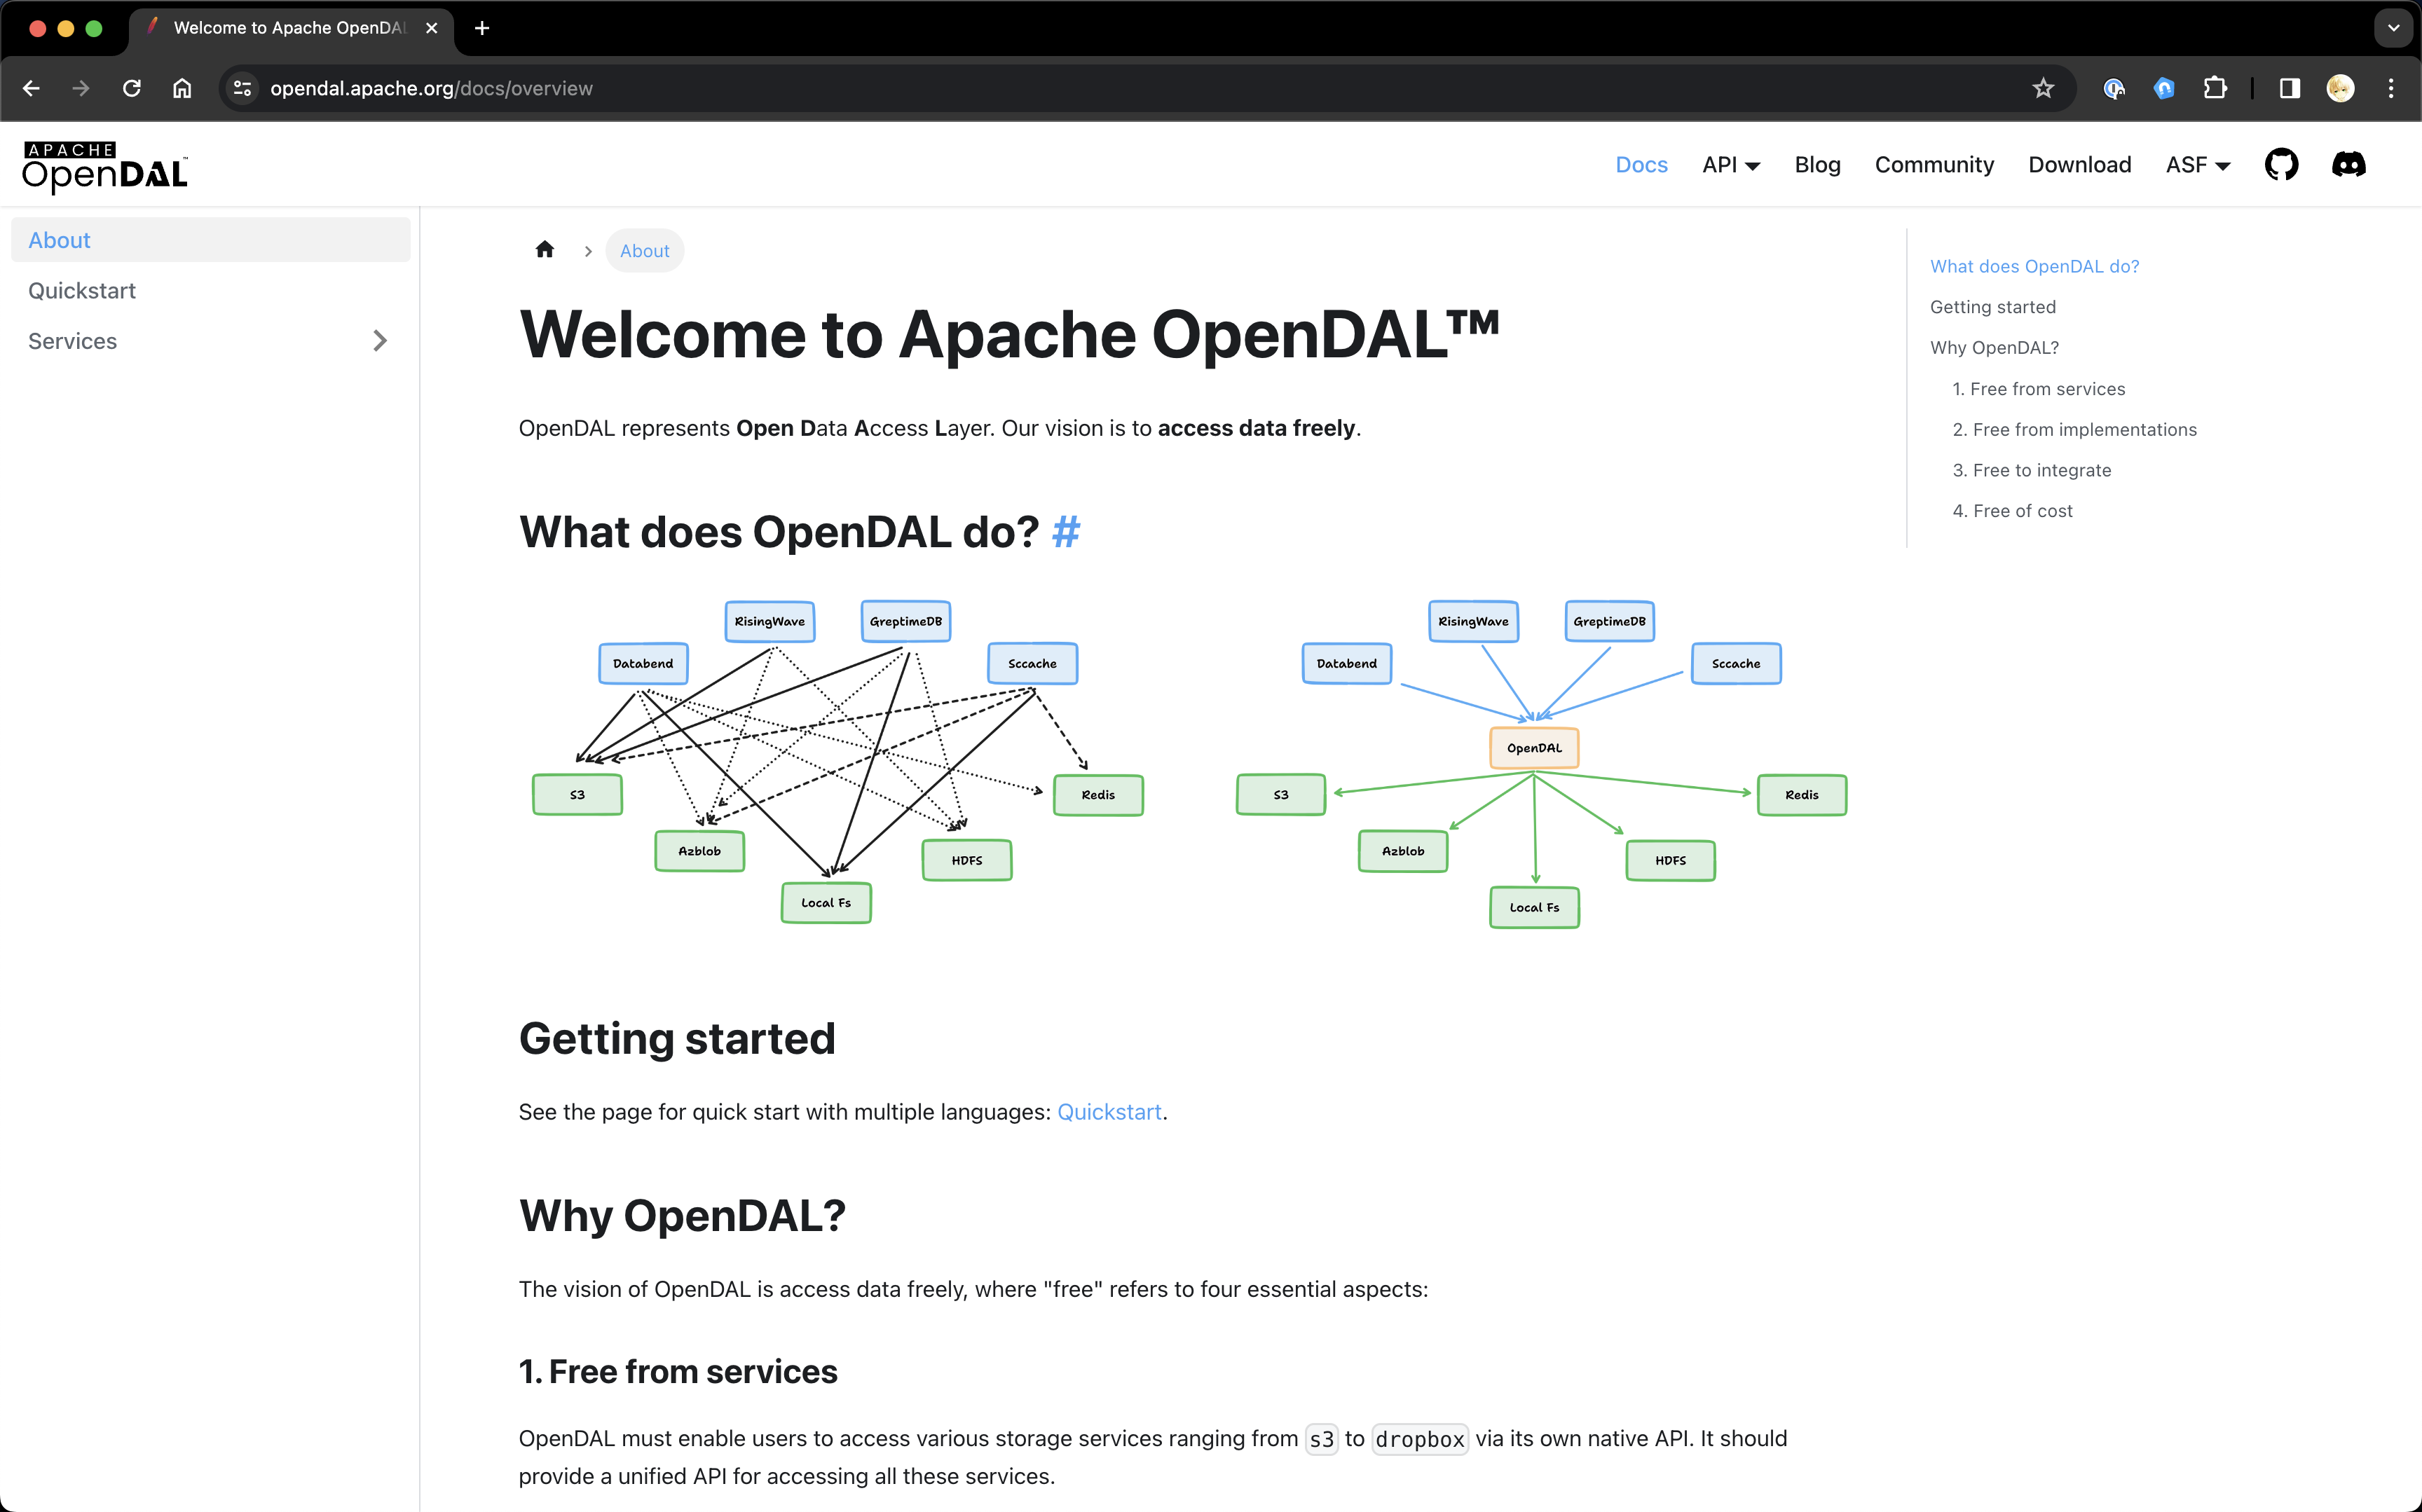Open the Blog navbar link
This screenshot has width=2422, height=1512.
1817,165
